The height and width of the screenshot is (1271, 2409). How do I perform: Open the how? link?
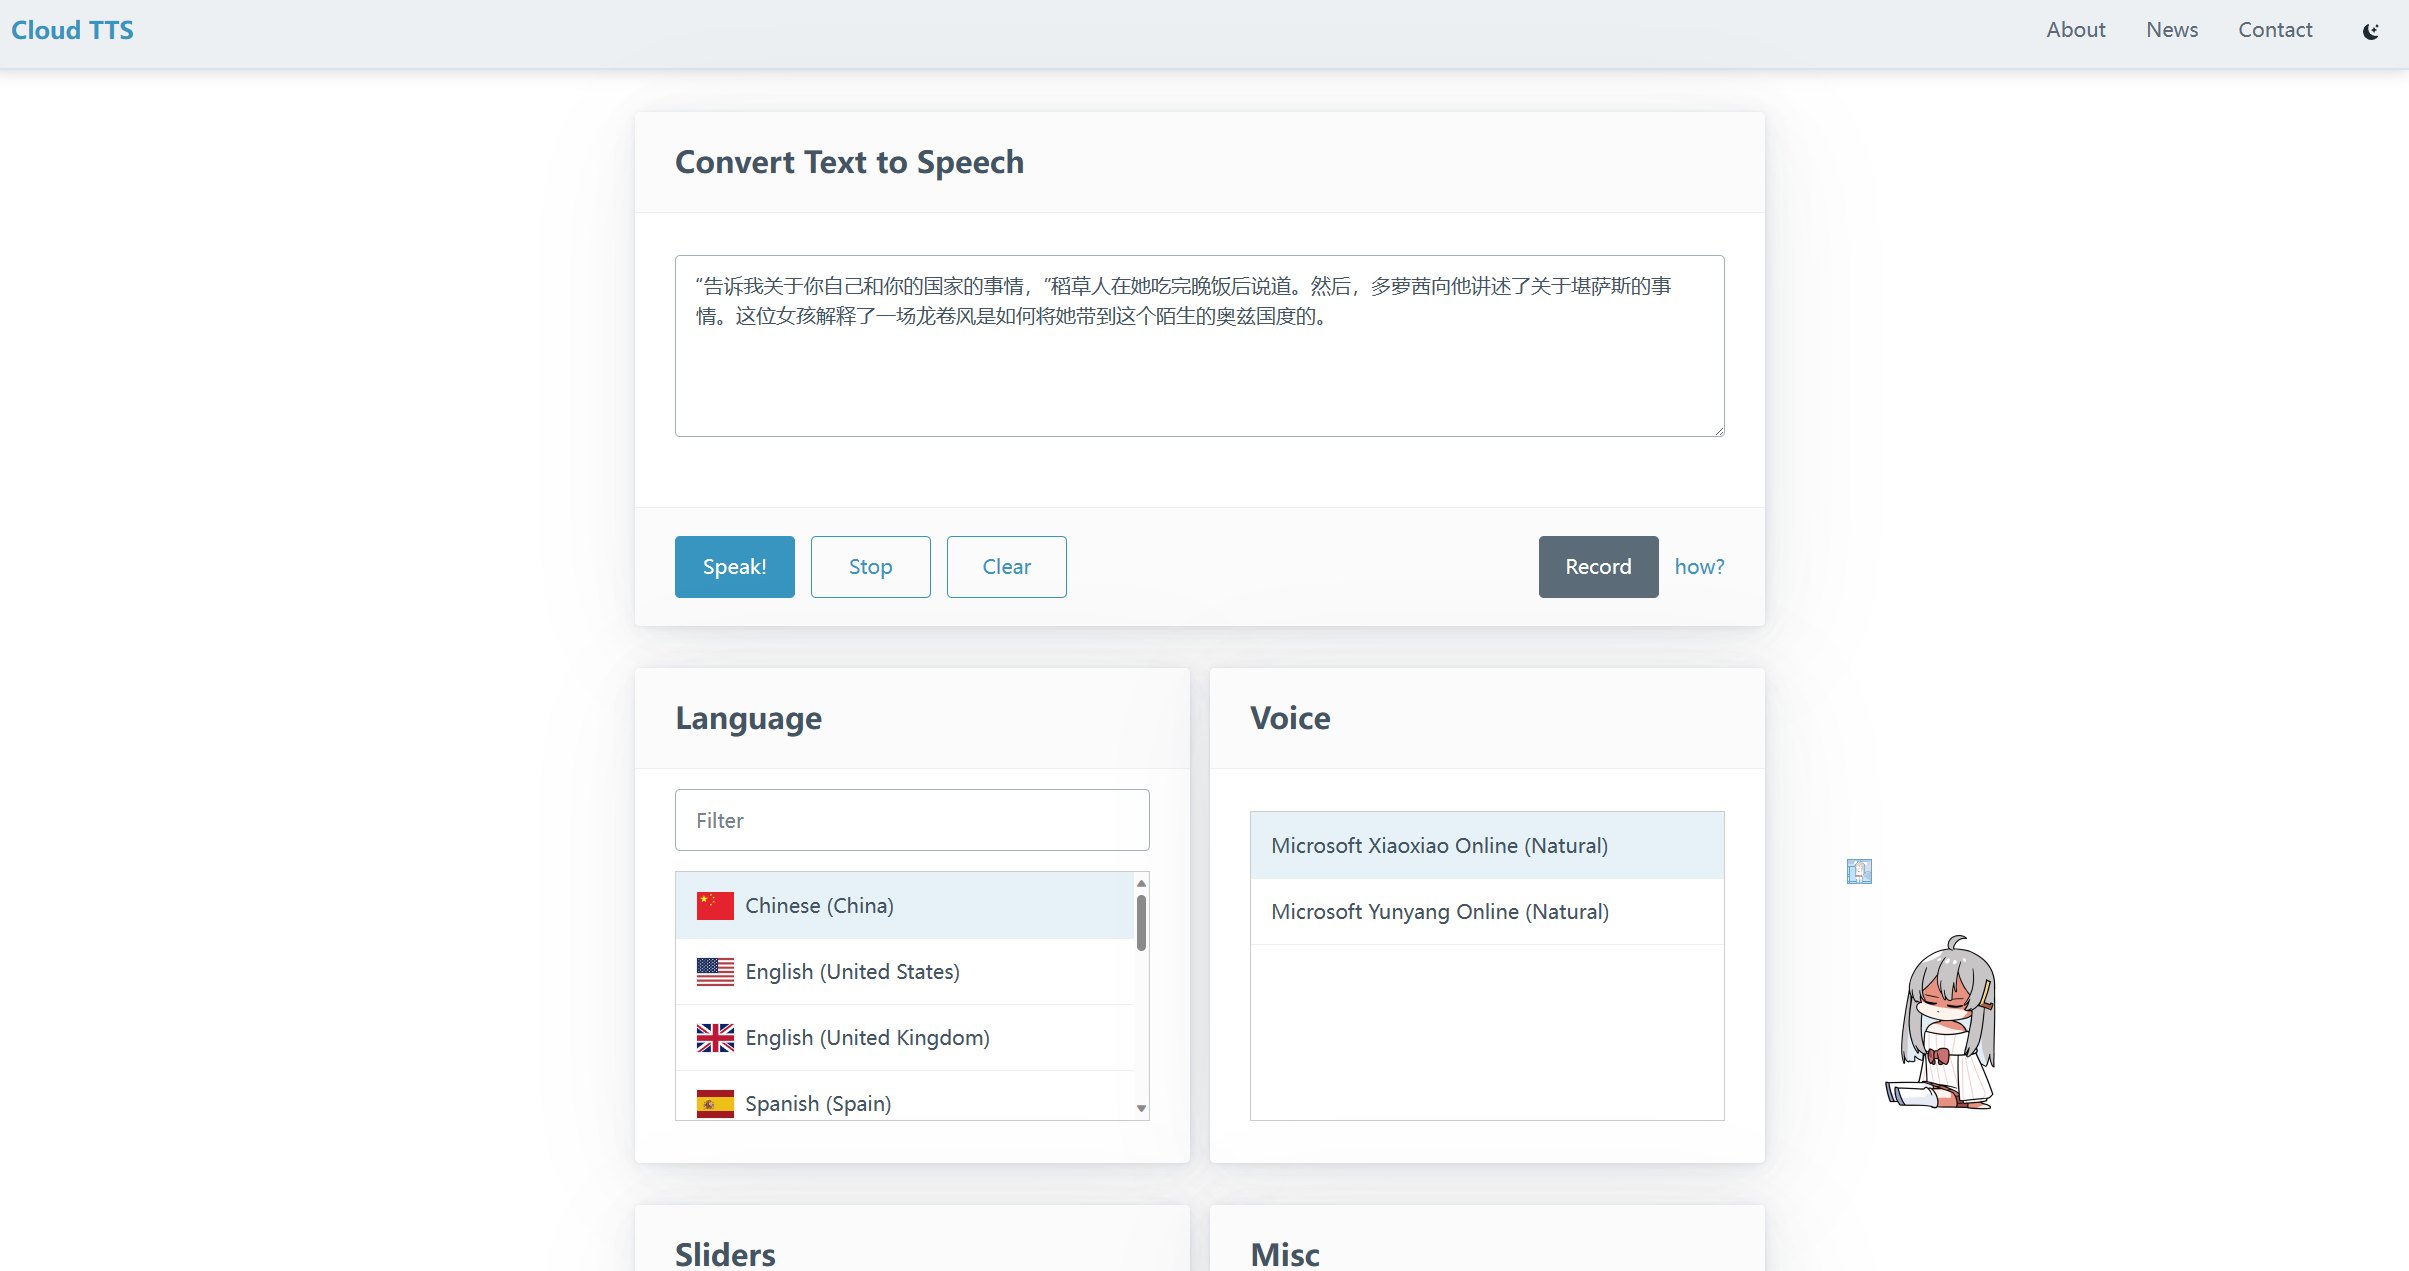[1699, 566]
